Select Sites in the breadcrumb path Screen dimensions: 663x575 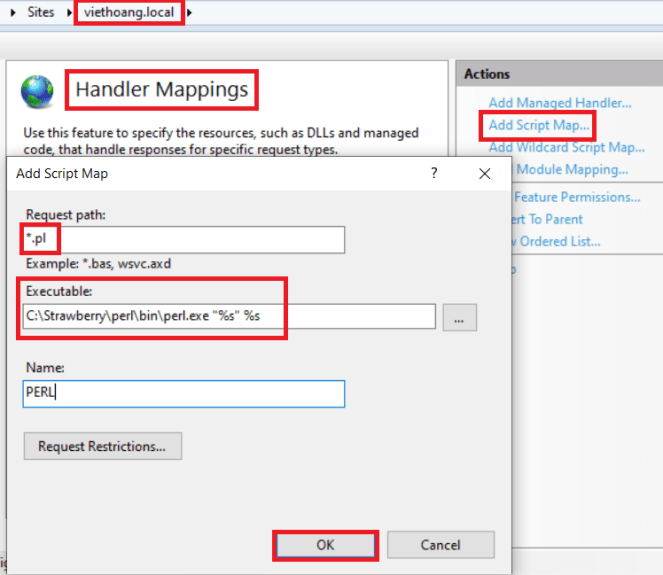coord(41,13)
